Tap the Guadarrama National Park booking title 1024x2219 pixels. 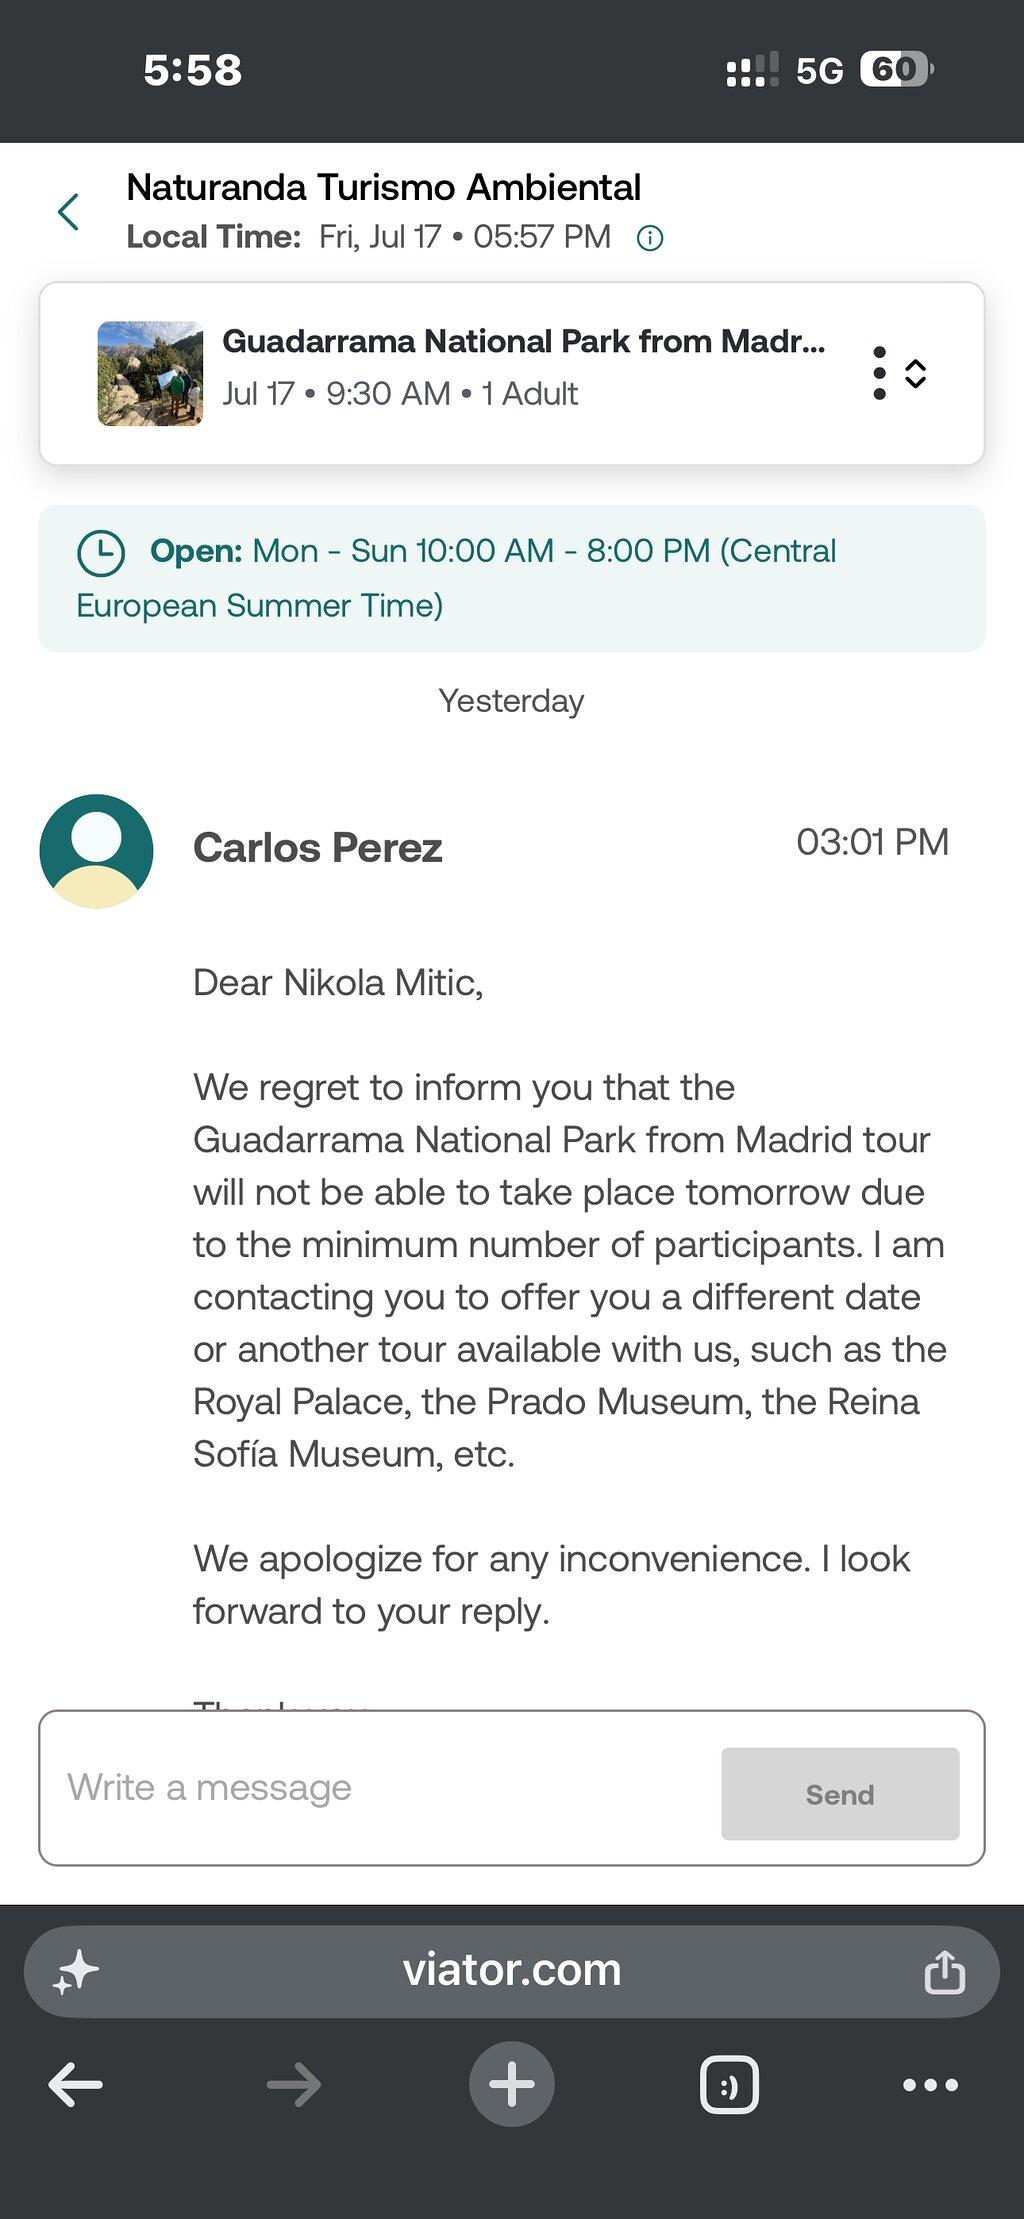click(x=524, y=341)
